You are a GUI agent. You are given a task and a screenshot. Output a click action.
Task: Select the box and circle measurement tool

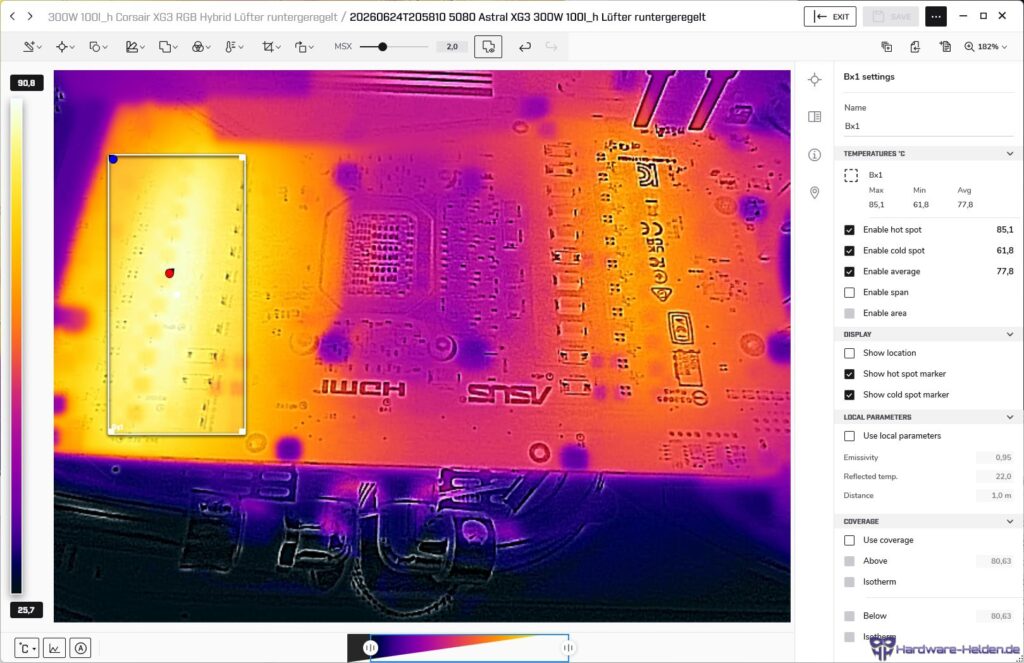[95, 47]
